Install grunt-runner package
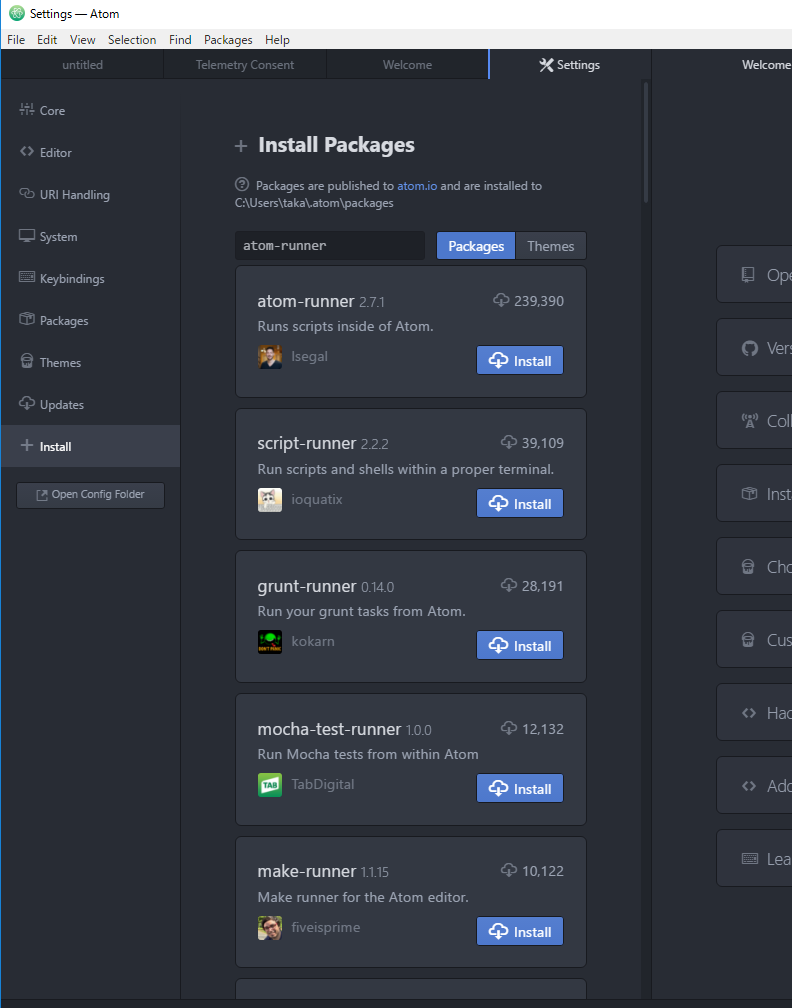792x1008 pixels. tap(519, 645)
